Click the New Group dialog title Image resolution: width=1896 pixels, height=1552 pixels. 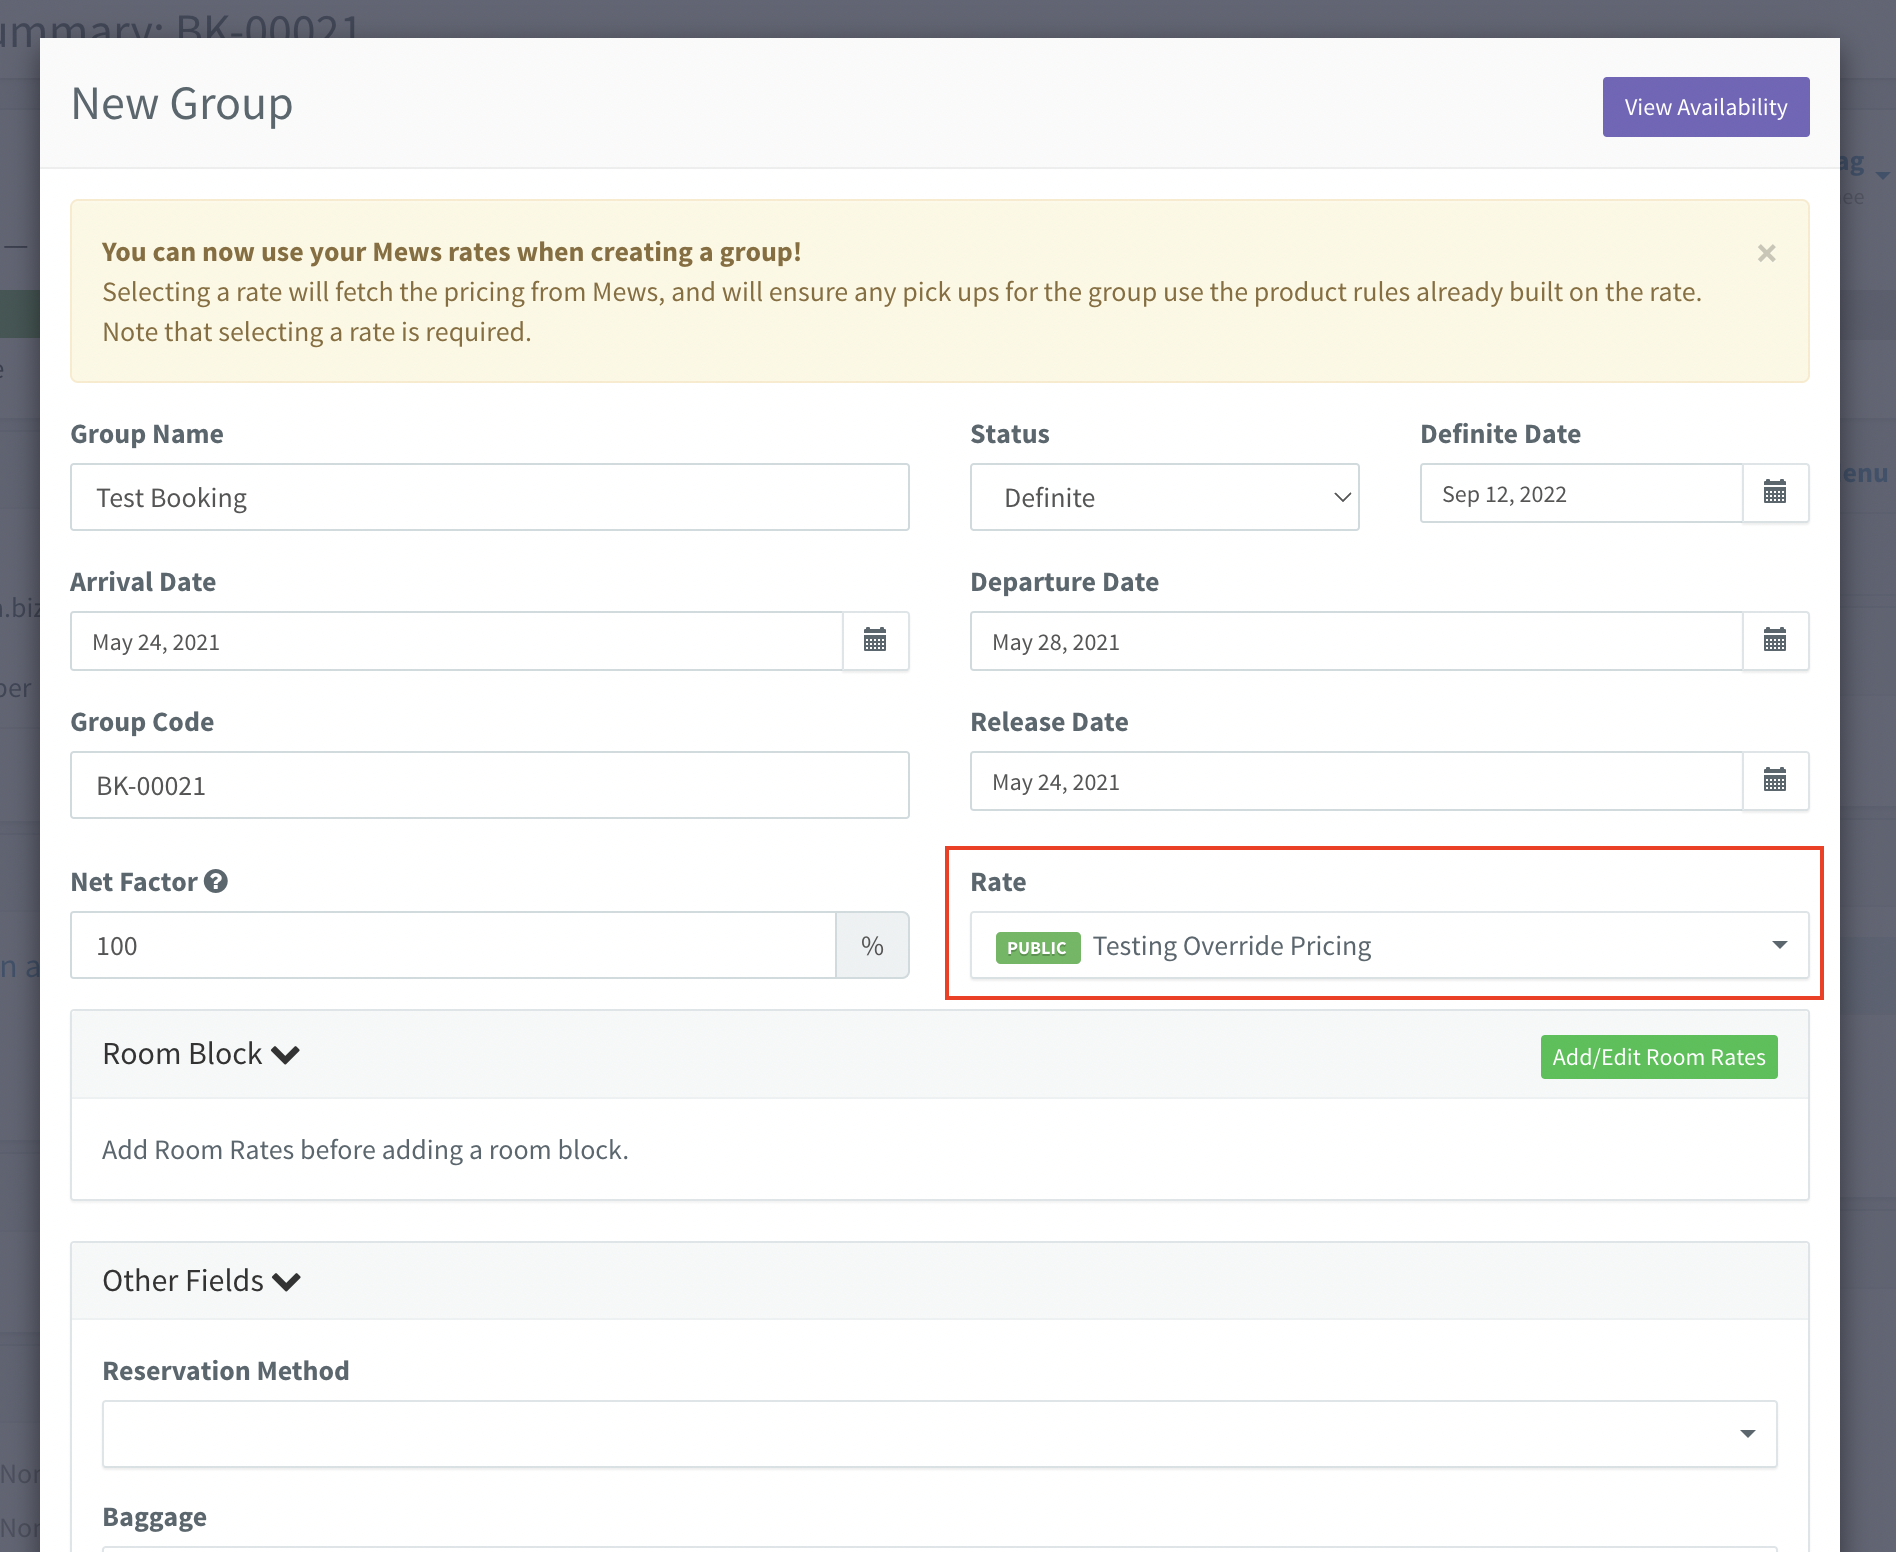[x=182, y=104]
